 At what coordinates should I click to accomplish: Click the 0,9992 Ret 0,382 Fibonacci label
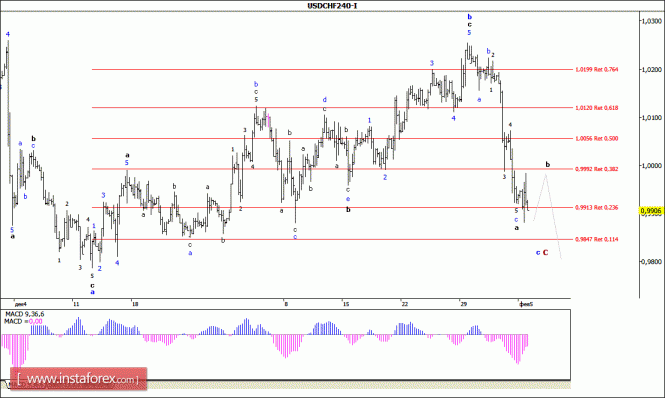point(596,169)
